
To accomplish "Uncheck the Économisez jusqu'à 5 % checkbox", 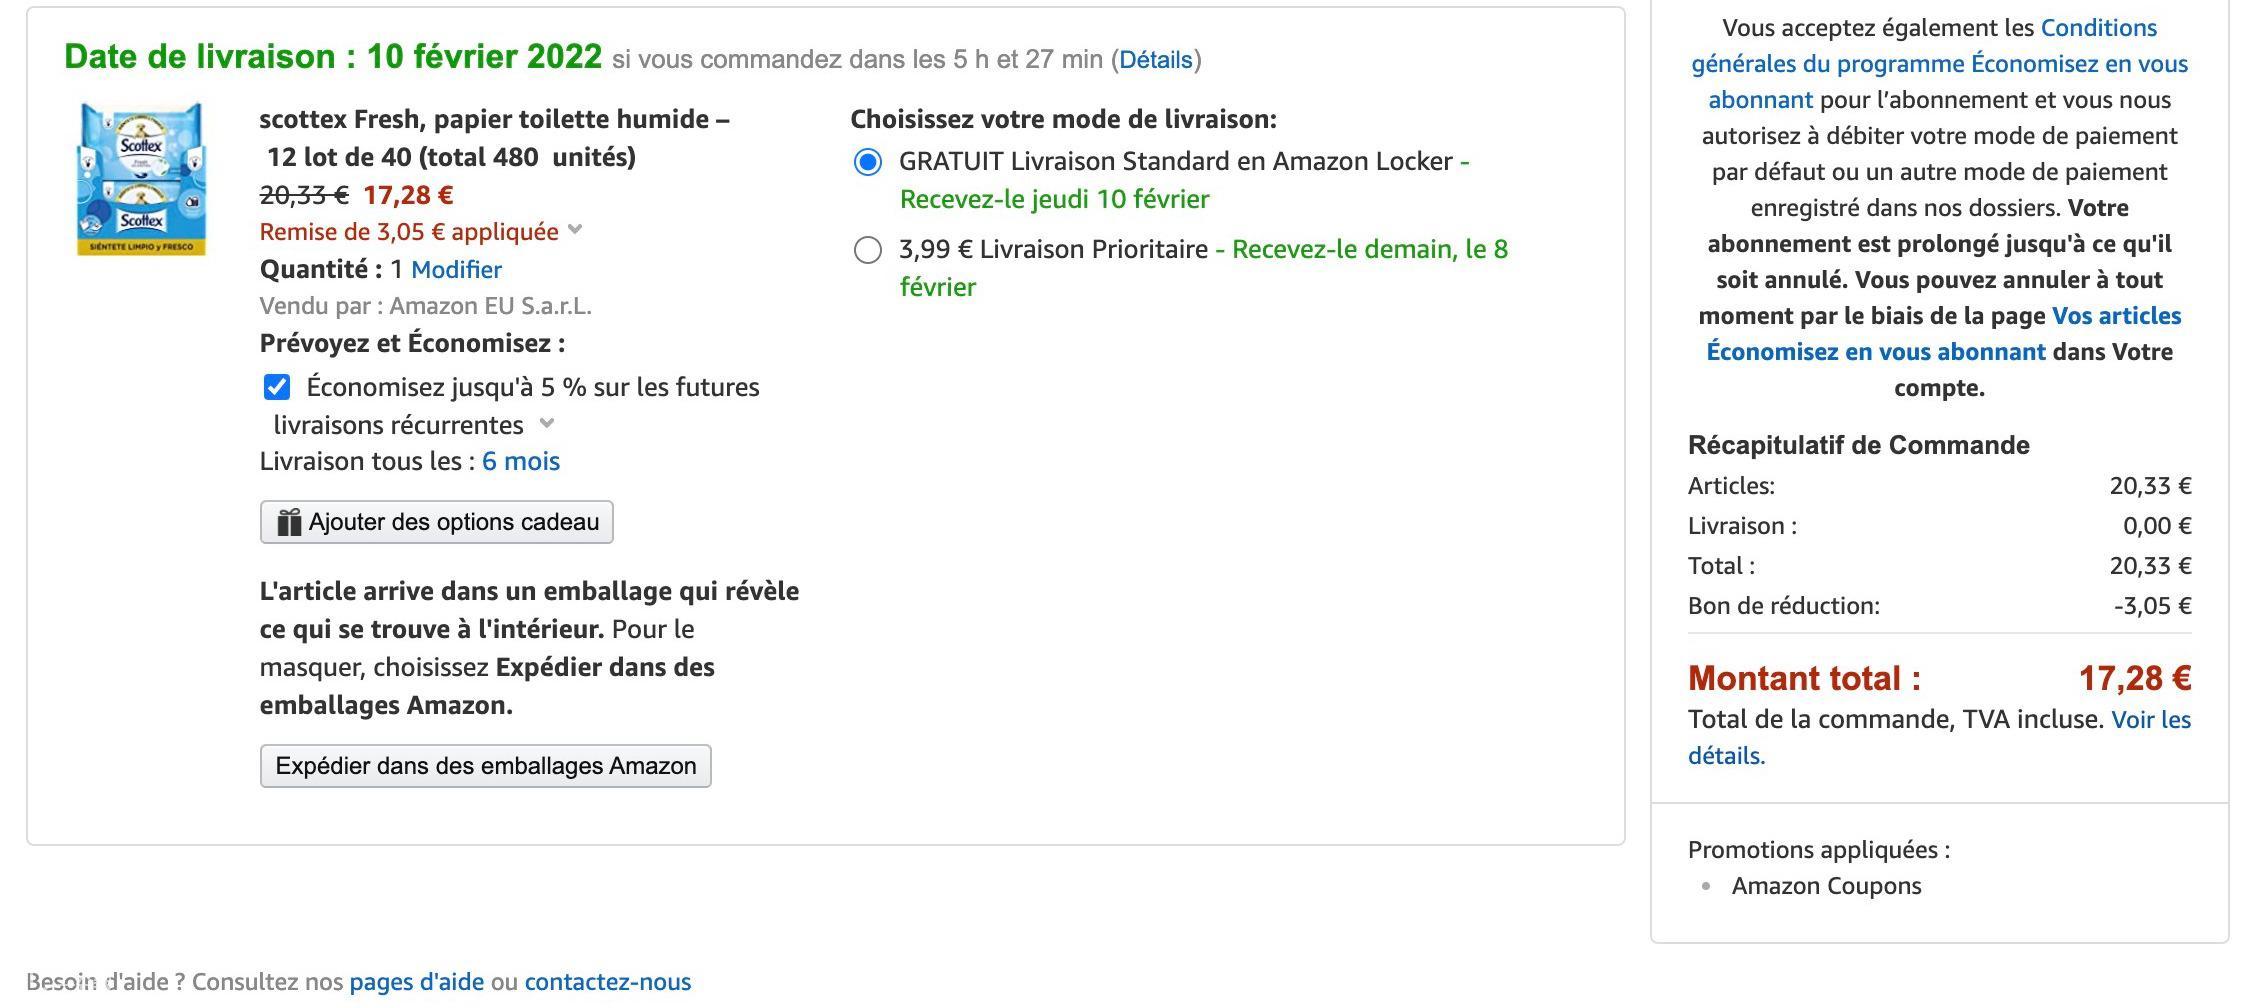I will click(277, 387).
